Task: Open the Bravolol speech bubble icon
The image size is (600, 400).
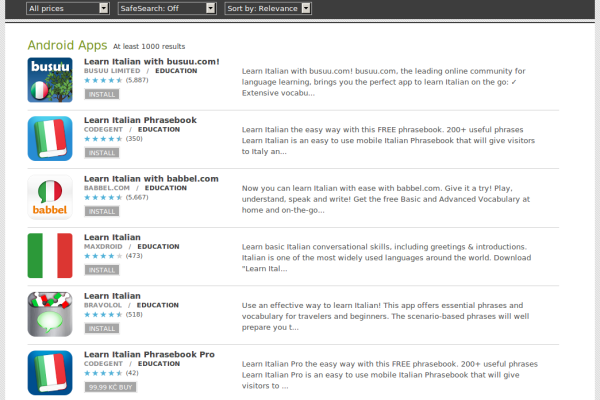Action: click(50, 314)
